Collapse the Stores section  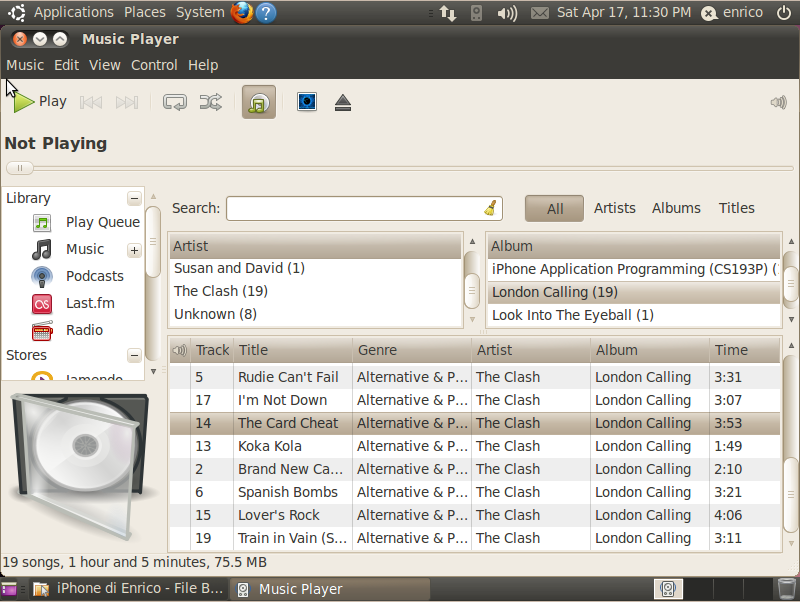pyautogui.click(x=134, y=355)
